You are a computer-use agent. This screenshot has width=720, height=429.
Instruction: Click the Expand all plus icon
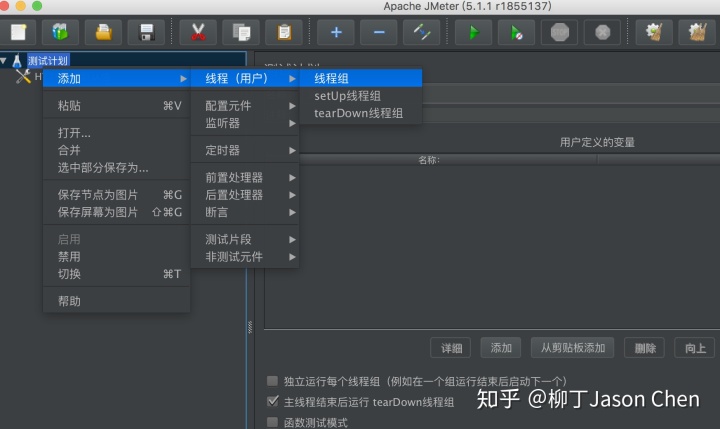[336, 32]
